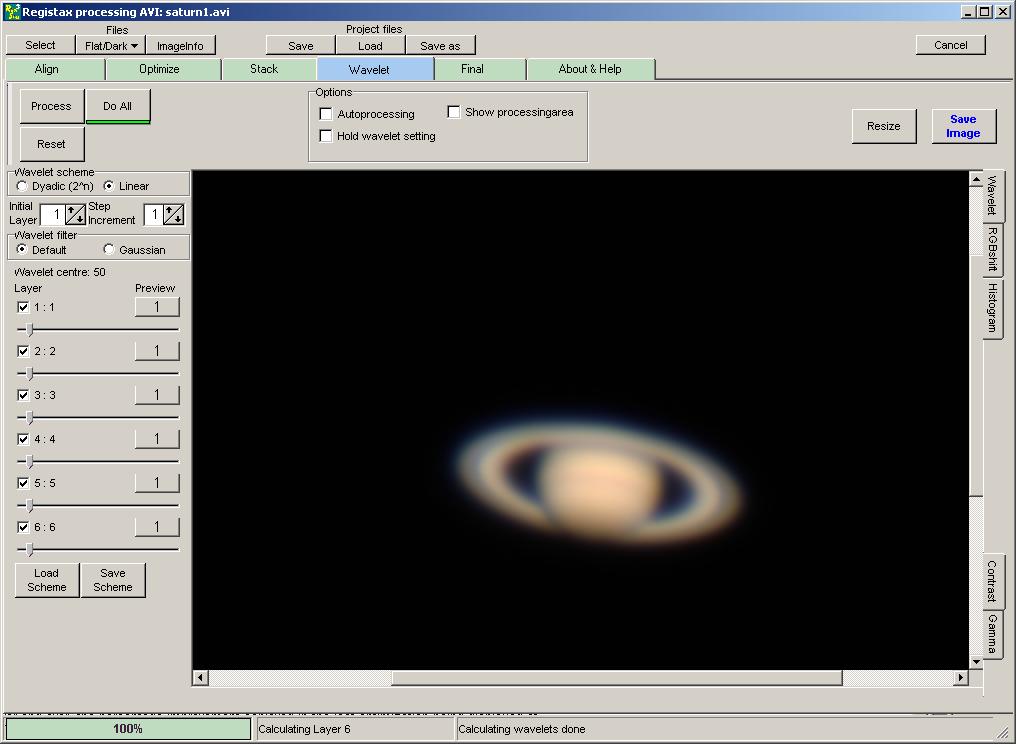Open the About & Help tab
1016x744 pixels.
(591, 69)
